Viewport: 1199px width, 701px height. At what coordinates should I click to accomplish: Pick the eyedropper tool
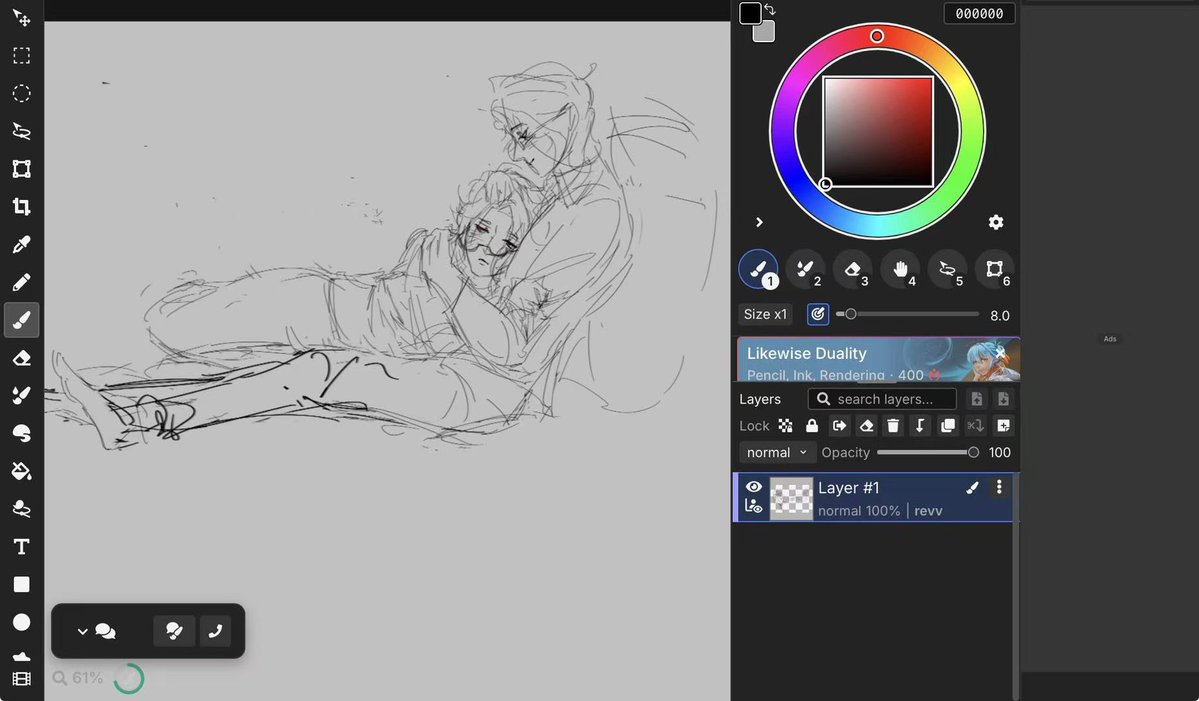21,245
